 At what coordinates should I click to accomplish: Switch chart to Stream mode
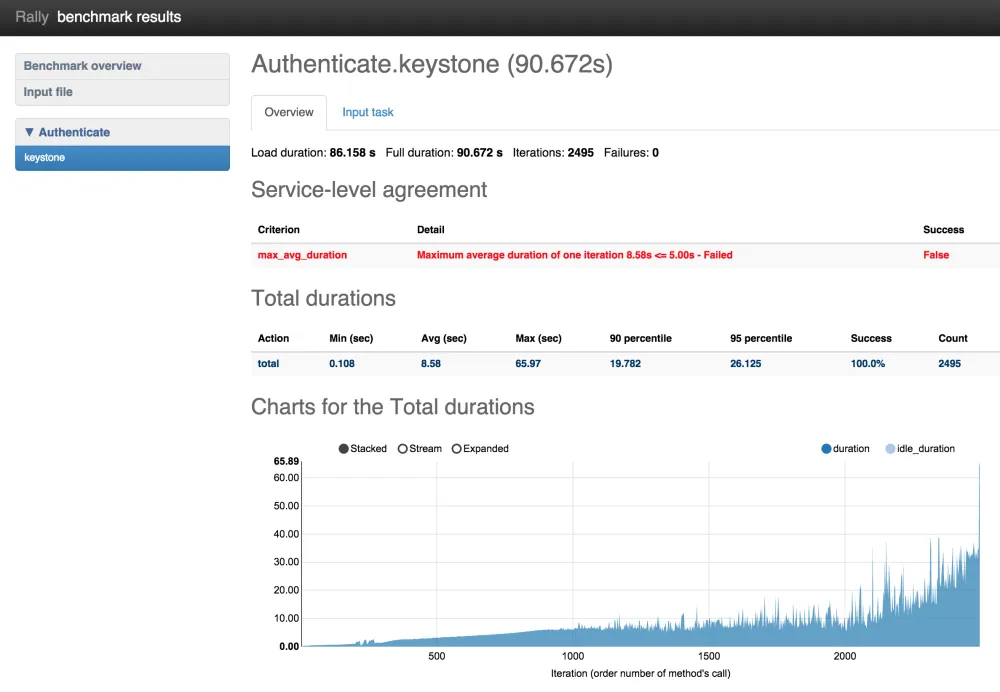pos(403,449)
